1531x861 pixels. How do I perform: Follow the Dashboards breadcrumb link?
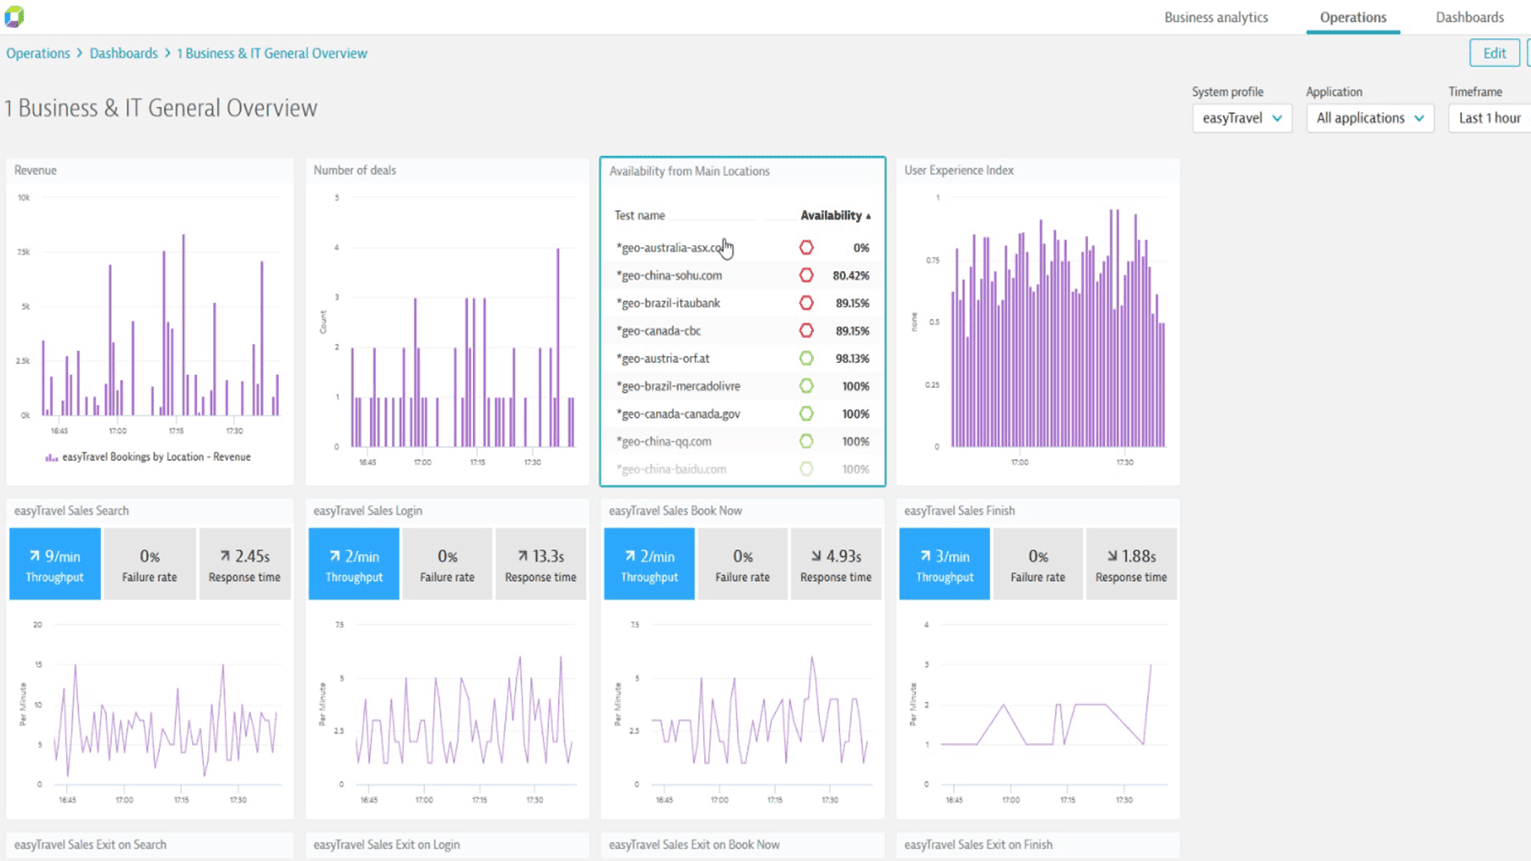124,54
